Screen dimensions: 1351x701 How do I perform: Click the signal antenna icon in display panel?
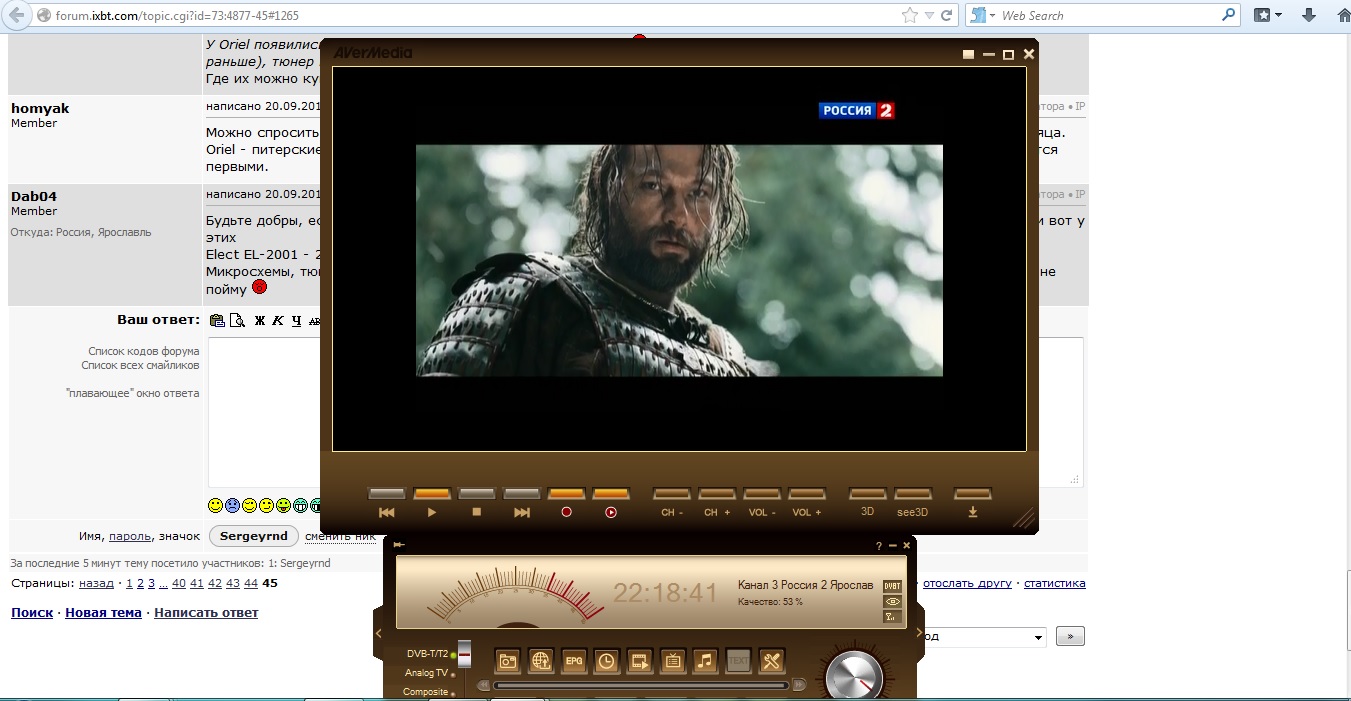pyautogui.click(x=893, y=617)
